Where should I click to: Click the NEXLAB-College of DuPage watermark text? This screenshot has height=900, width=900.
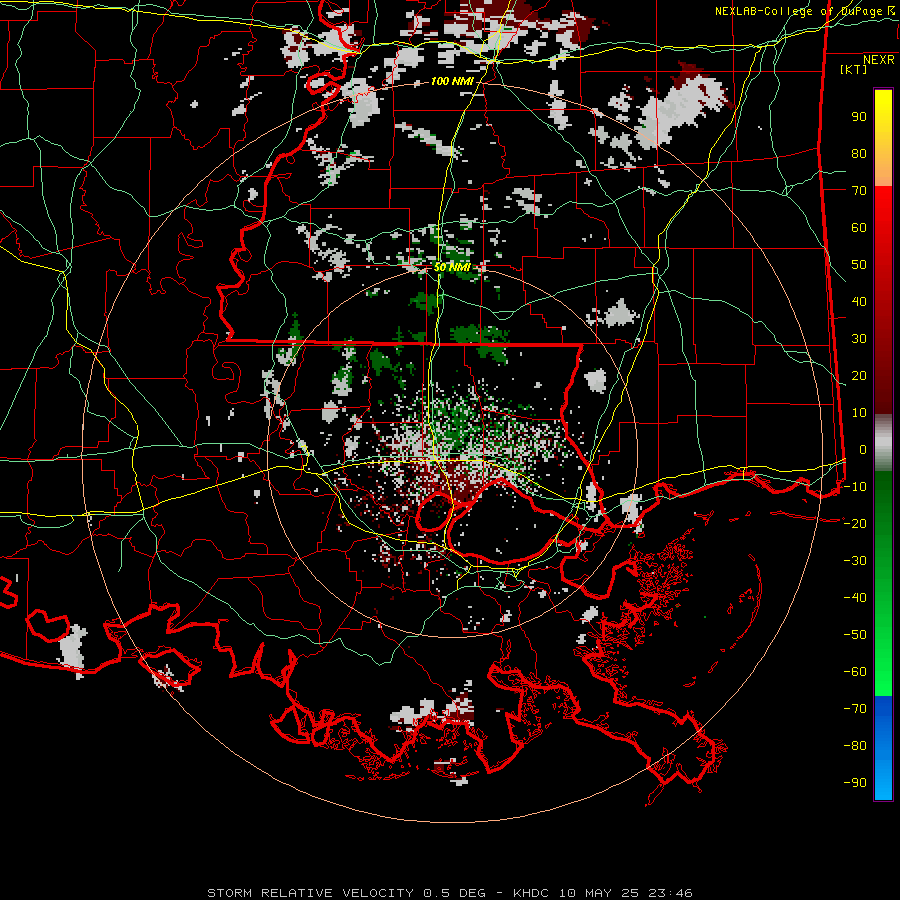click(805, 11)
